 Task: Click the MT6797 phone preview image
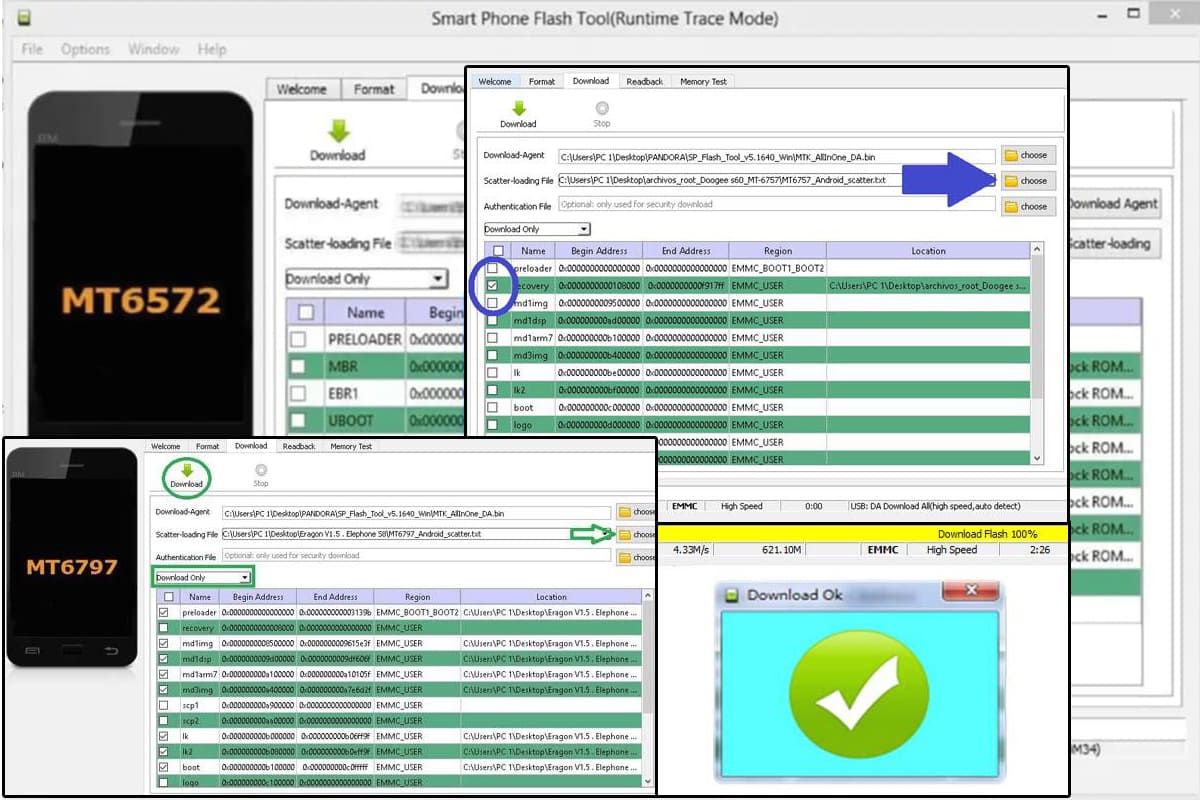pyautogui.click(x=71, y=556)
